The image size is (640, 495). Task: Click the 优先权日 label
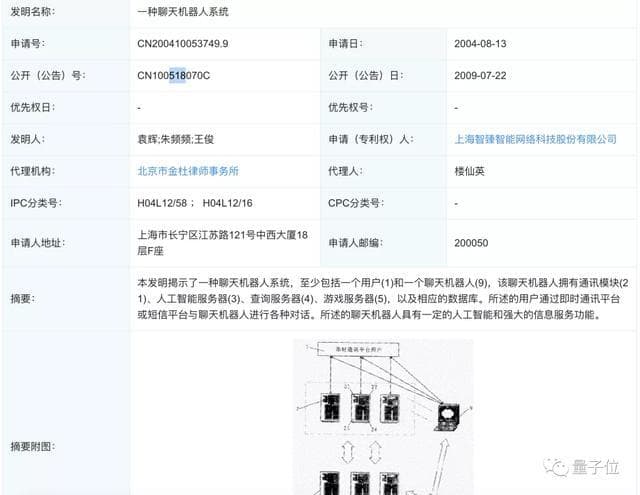coord(33,107)
